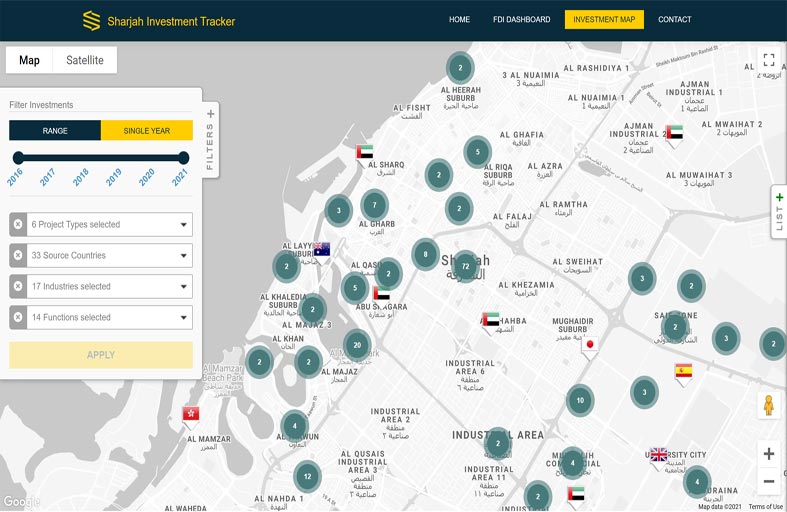This screenshot has height=512, width=787.
Task: Expand the Source Countries dropdown
Action: click(x=109, y=256)
